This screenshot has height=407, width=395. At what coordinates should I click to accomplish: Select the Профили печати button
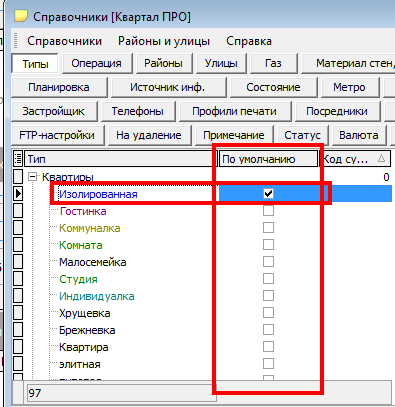pos(234,111)
